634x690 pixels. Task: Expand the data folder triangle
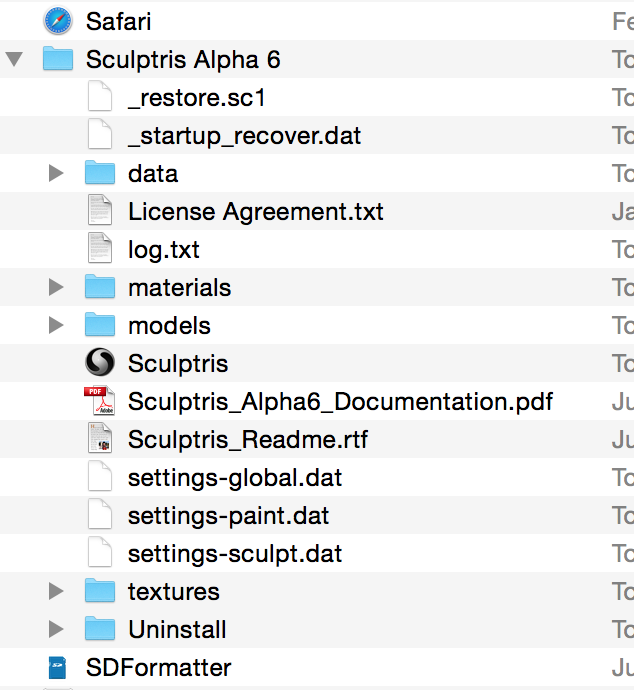point(56,173)
